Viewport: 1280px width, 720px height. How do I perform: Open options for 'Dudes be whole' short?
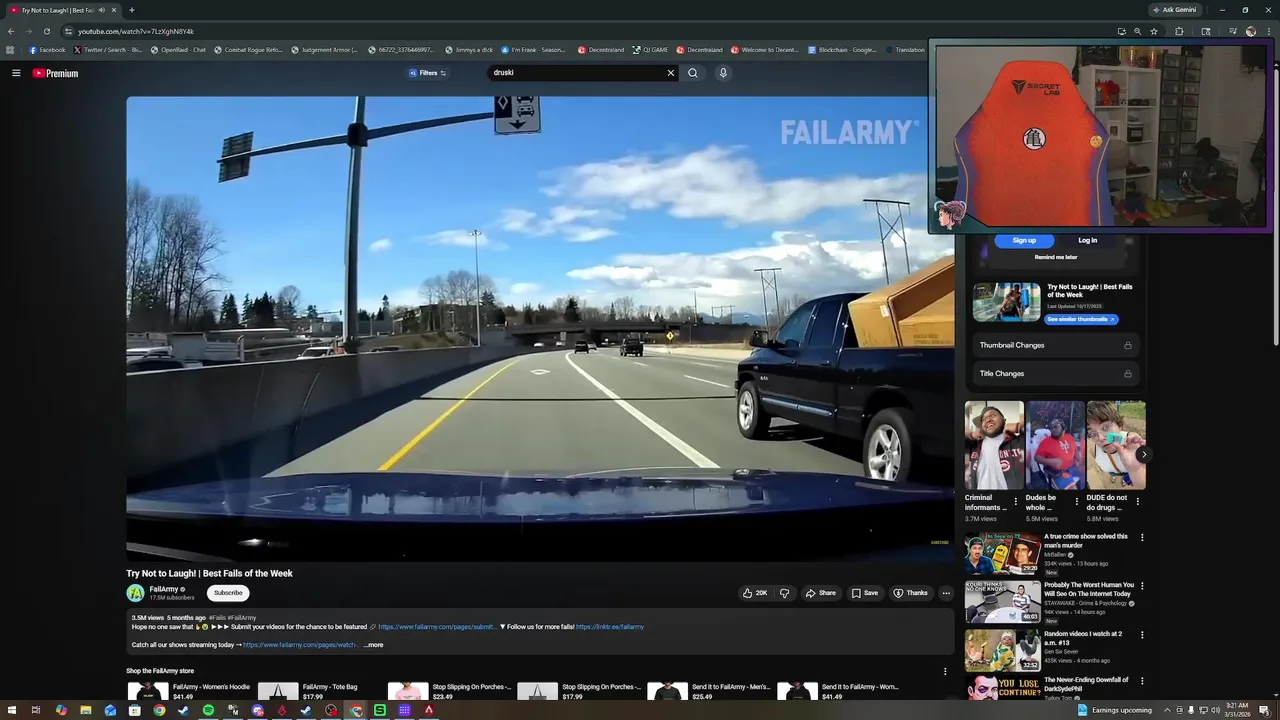pyautogui.click(x=1076, y=502)
